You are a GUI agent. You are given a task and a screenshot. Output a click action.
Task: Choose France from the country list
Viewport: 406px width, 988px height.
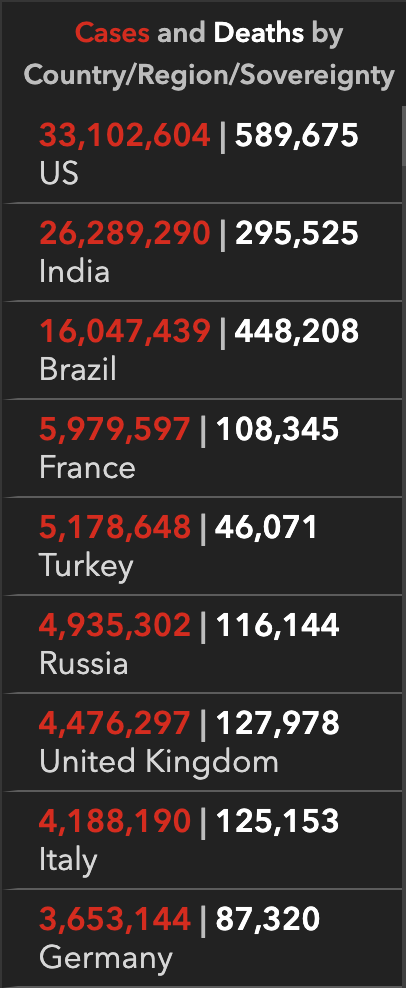point(202,448)
